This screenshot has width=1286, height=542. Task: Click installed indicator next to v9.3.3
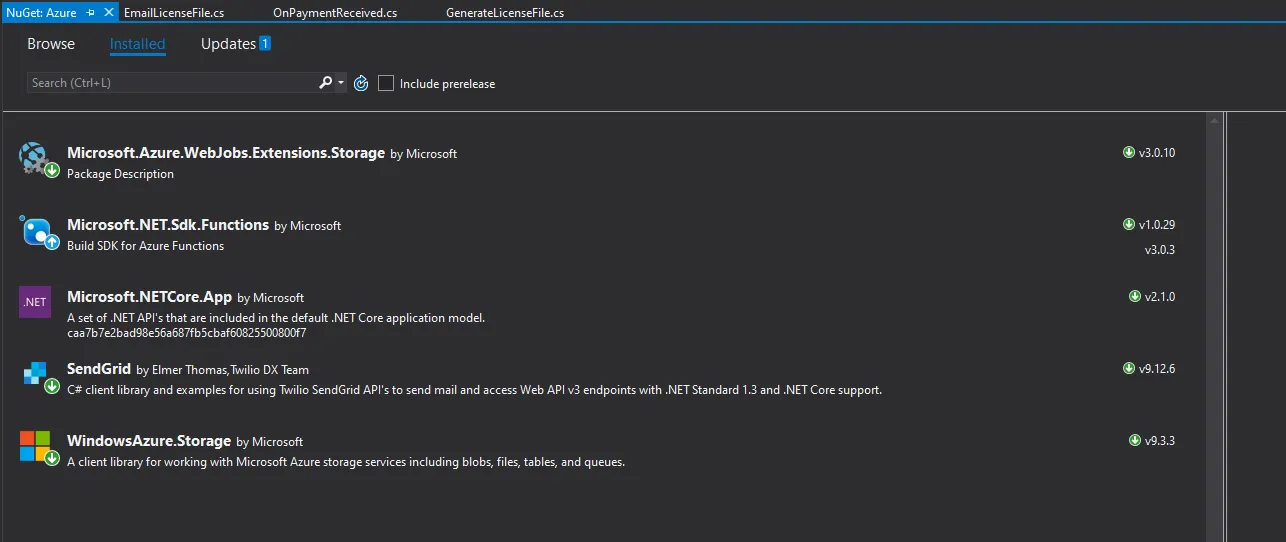click(x=1135, y=441)
